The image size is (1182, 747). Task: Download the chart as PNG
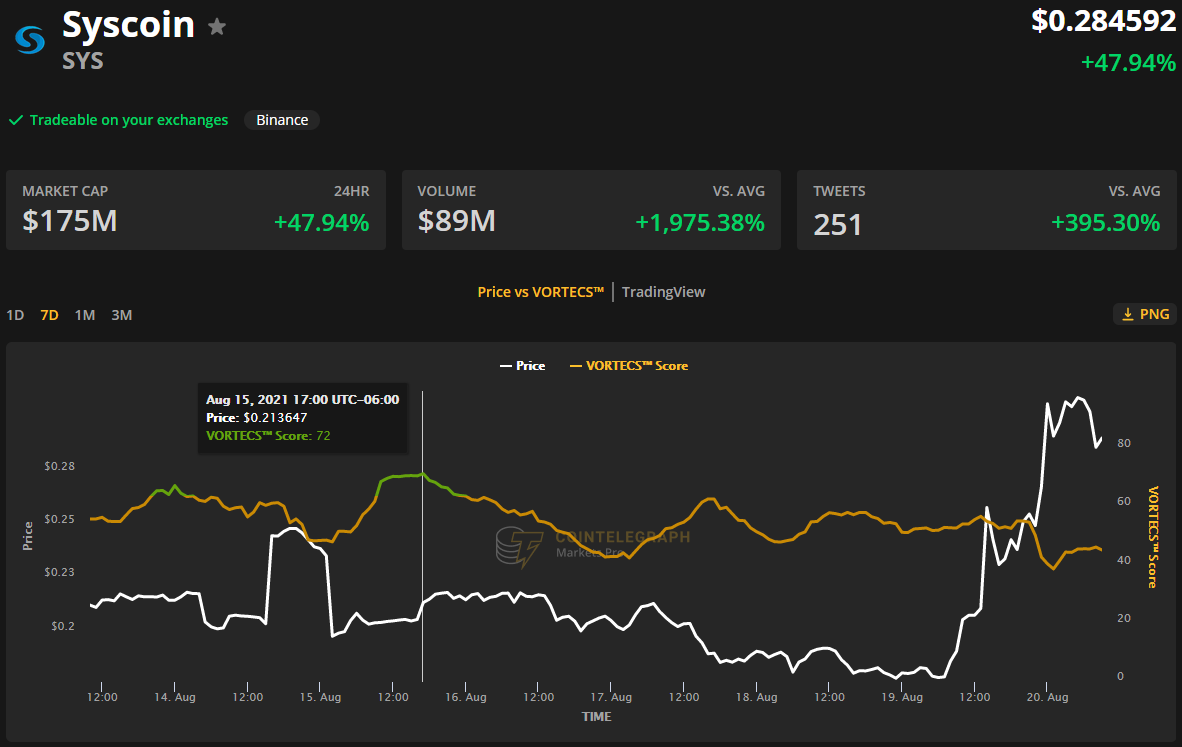1145,314
